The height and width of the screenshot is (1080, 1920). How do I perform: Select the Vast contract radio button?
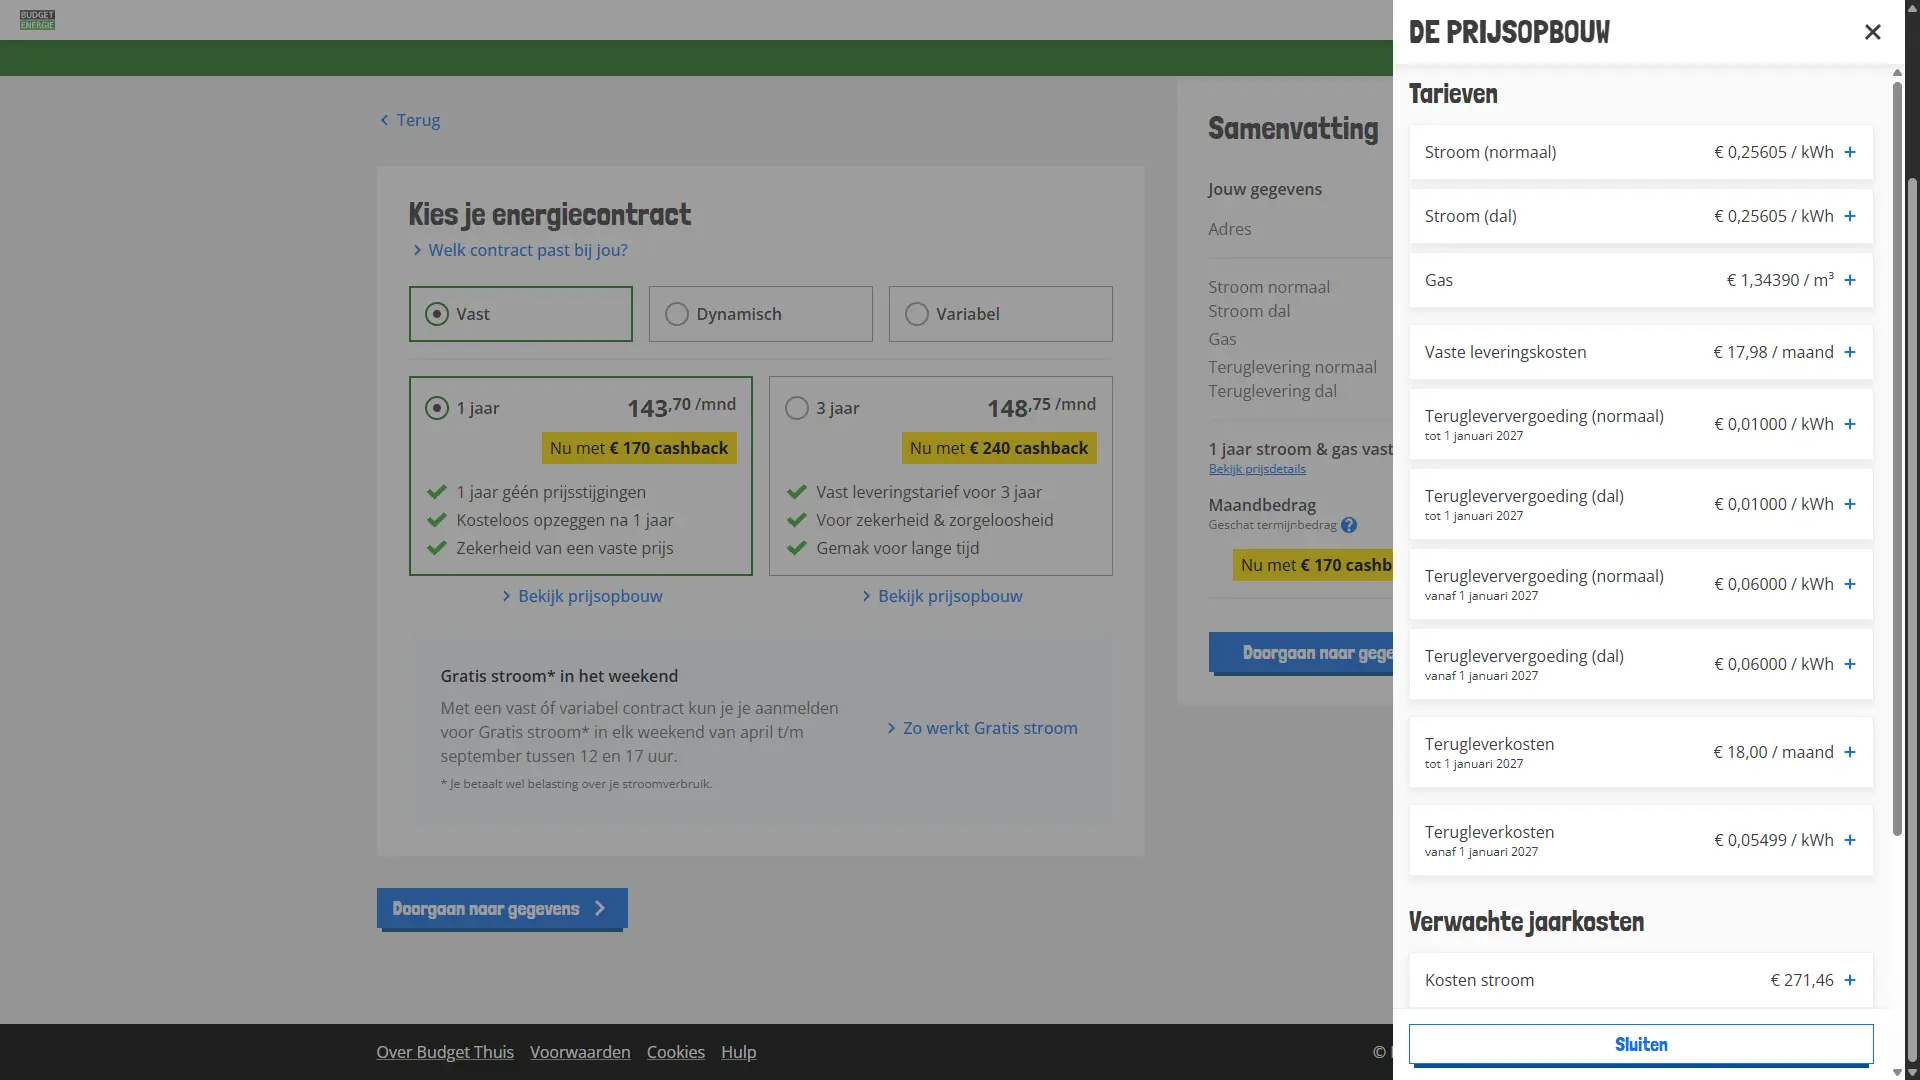point(437,314)
